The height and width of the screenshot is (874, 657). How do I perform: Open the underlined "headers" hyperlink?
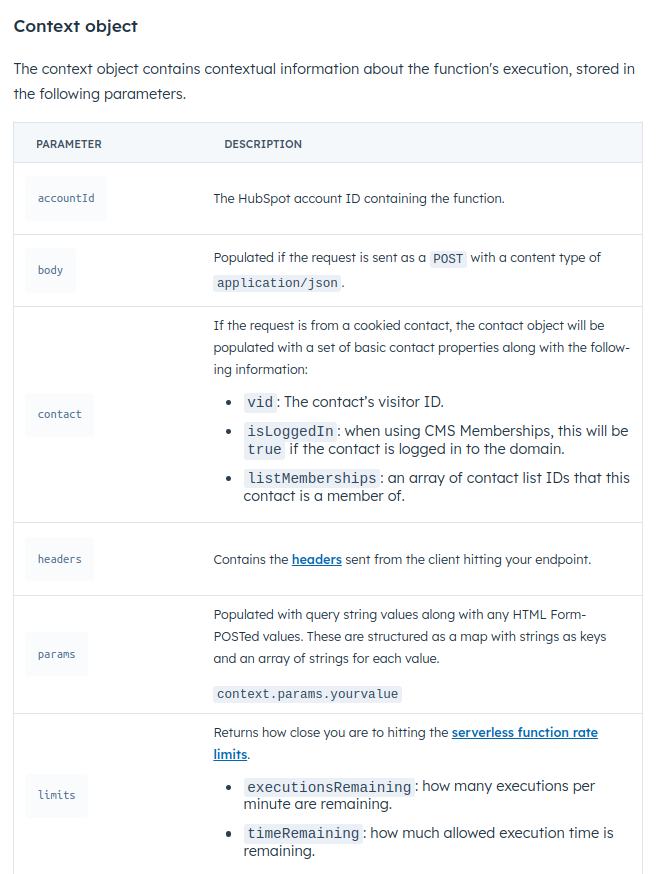pos(316,560)
